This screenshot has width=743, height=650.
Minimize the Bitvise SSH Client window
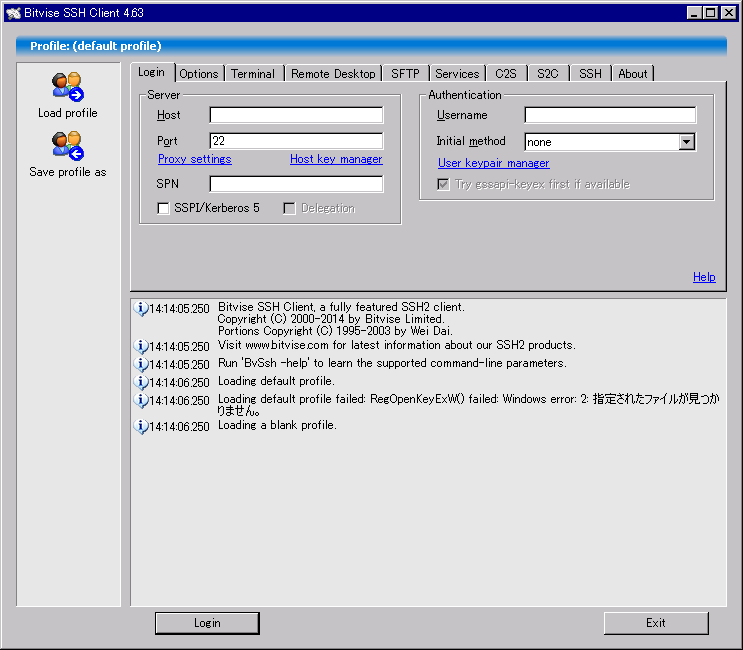[694, 13]
